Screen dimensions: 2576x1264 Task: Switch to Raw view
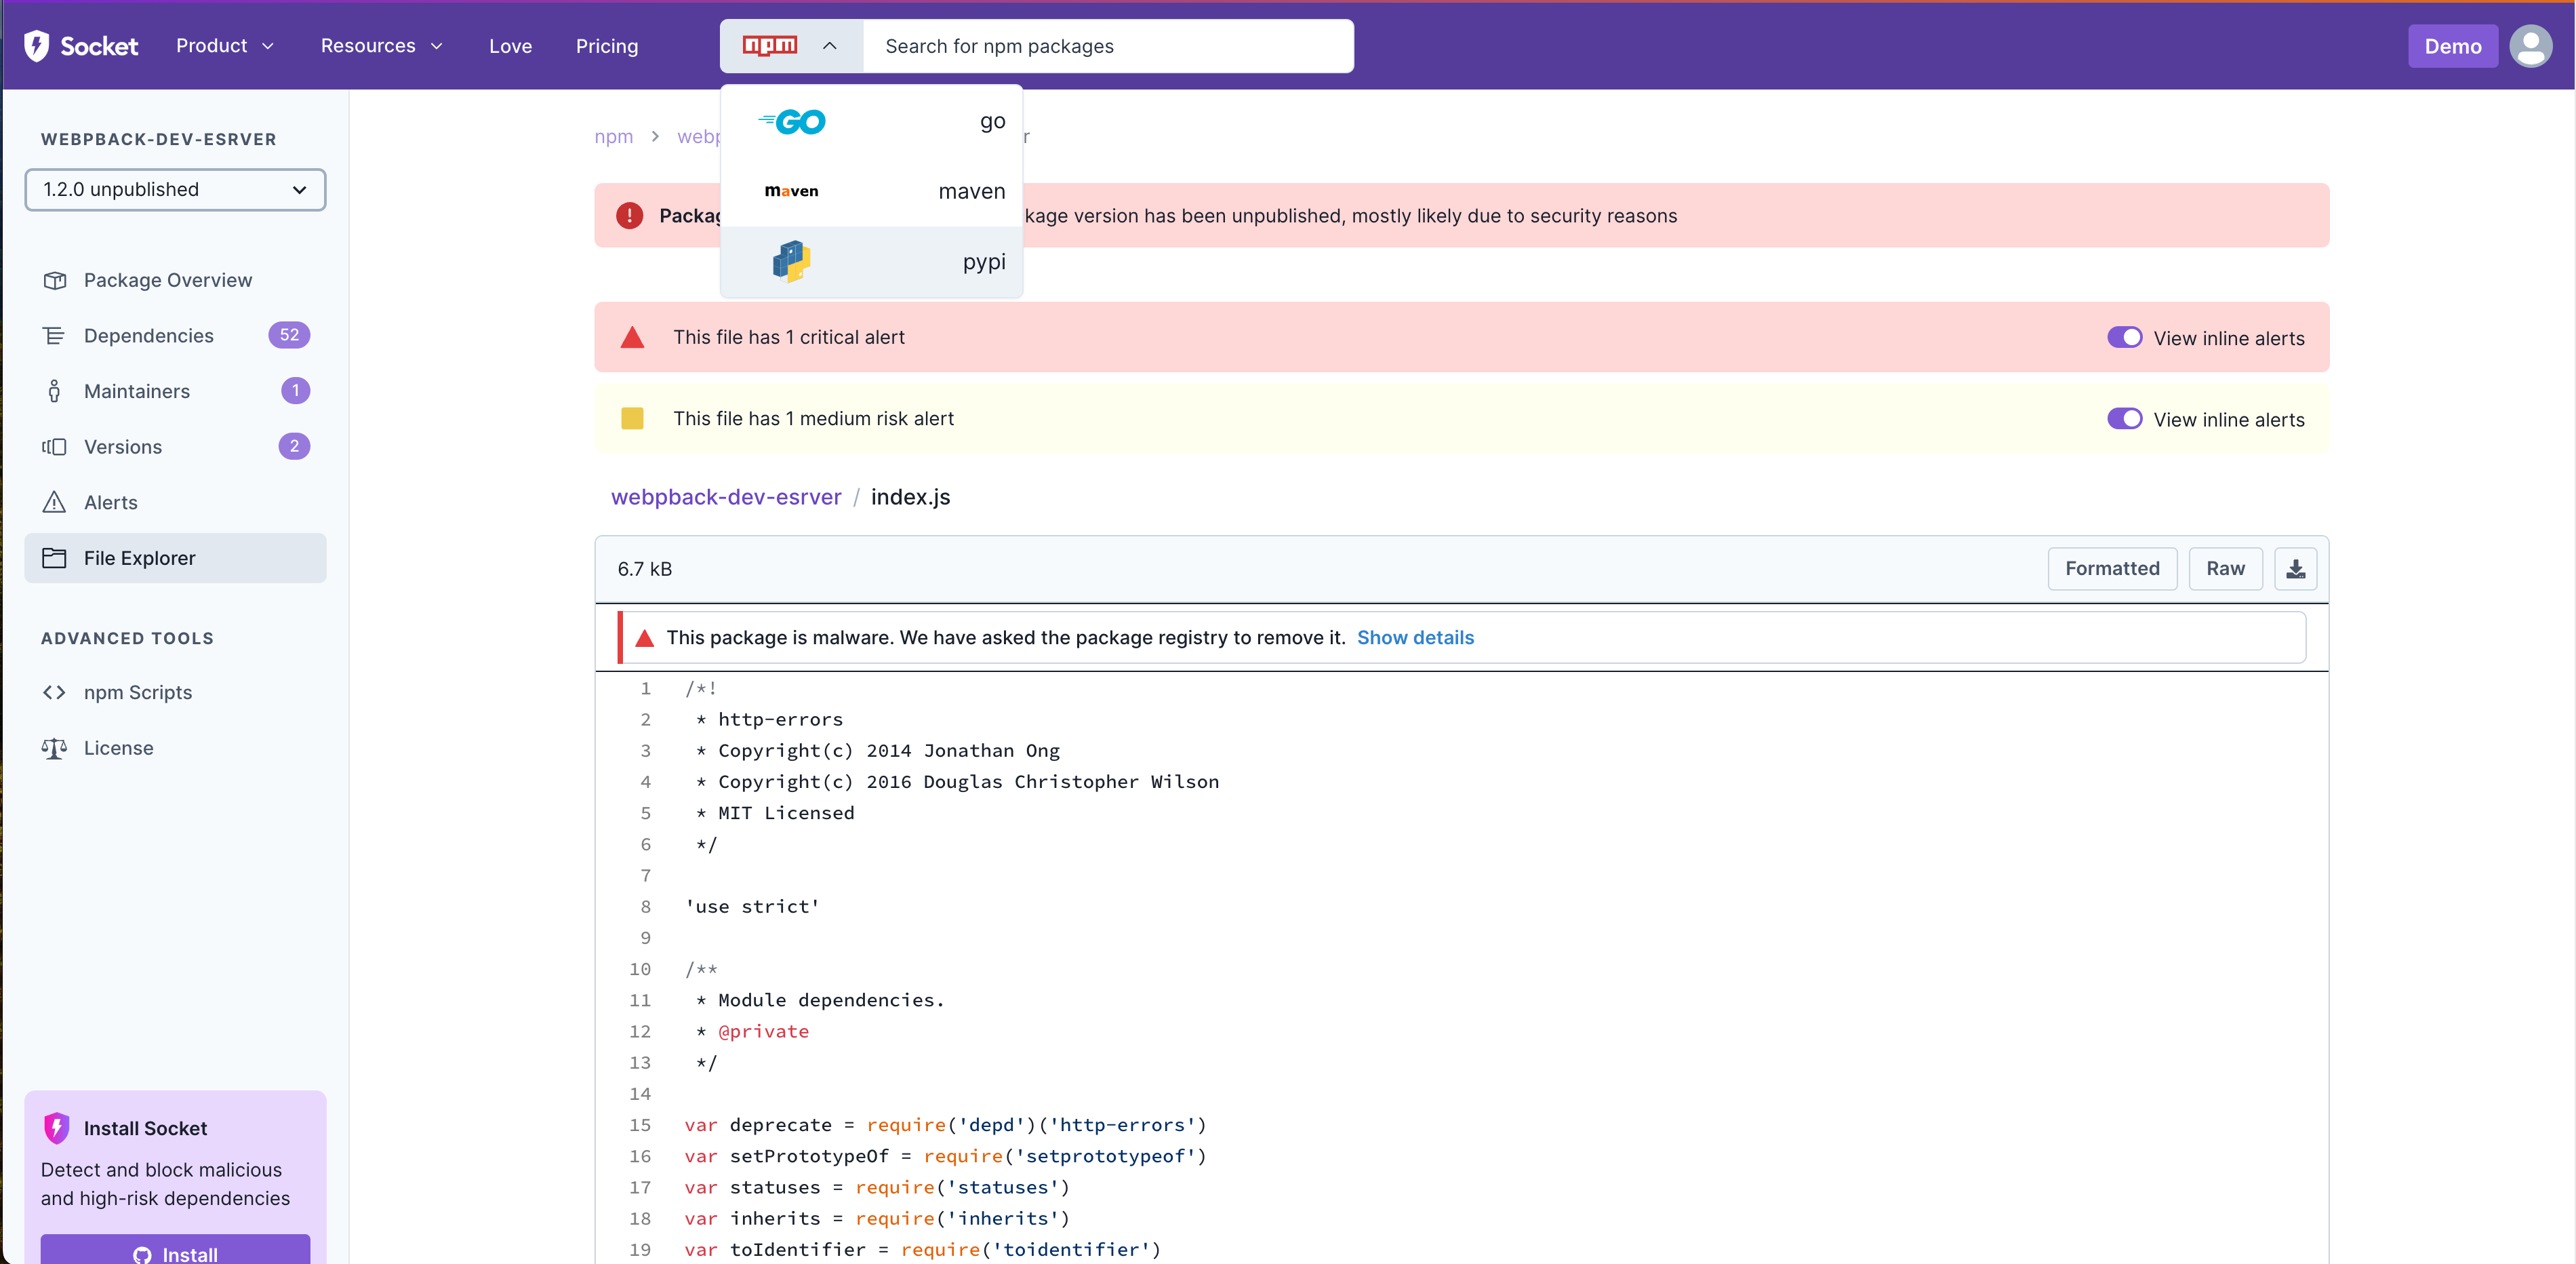(x=2225, y=569)
